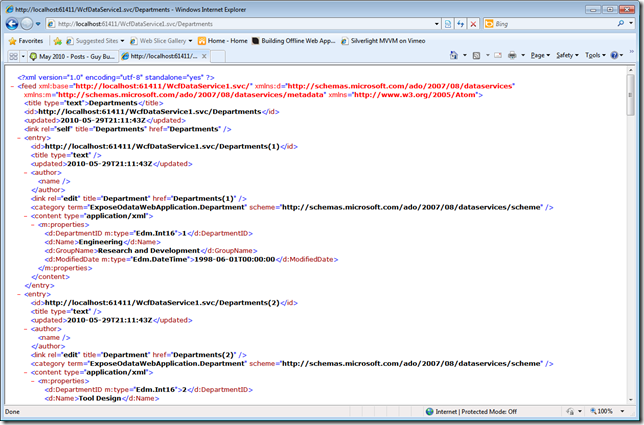Image resolution: width=644 pixels, height=425 pixels.
Task: Click the Internet Protected Mode status zone
Action: tap(472, 411)
